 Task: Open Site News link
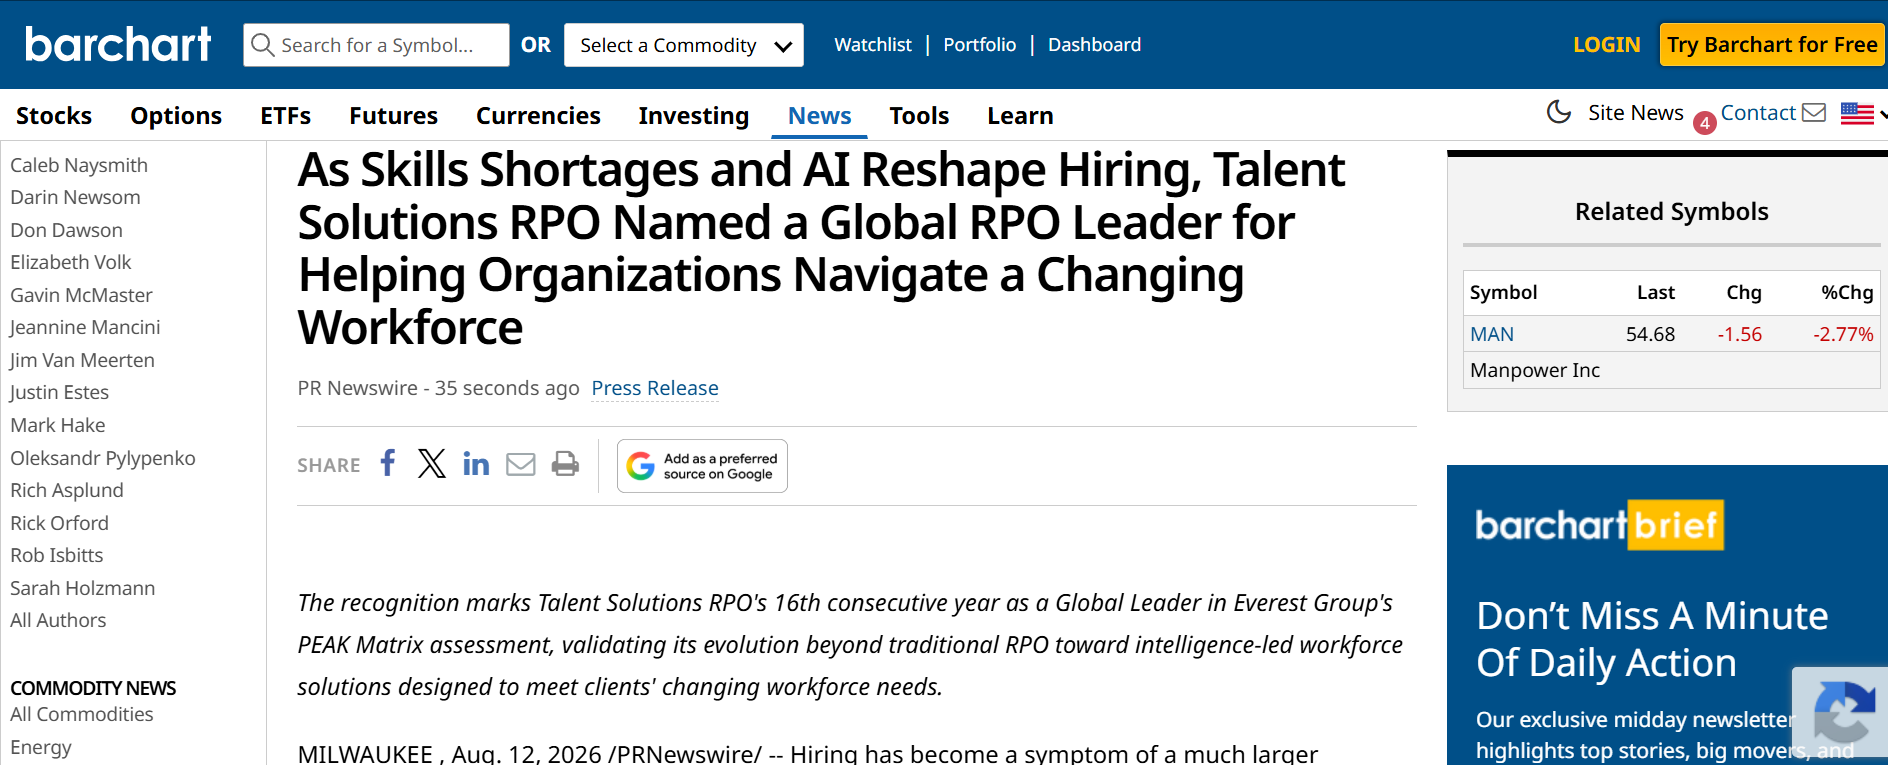(1636, 113)
